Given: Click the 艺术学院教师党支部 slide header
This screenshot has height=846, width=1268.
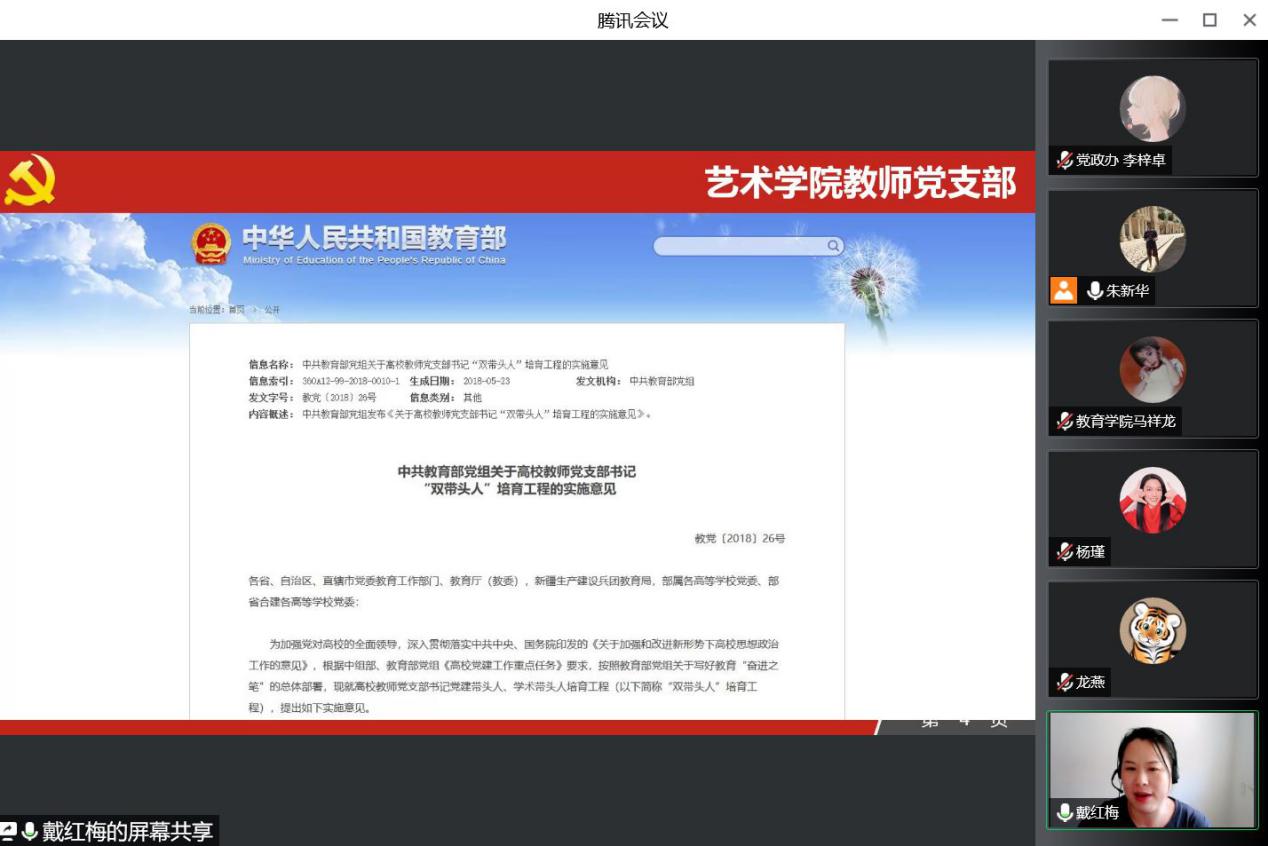Looking at the screenshot, I should pyautogui.click(x=860, y=182).
